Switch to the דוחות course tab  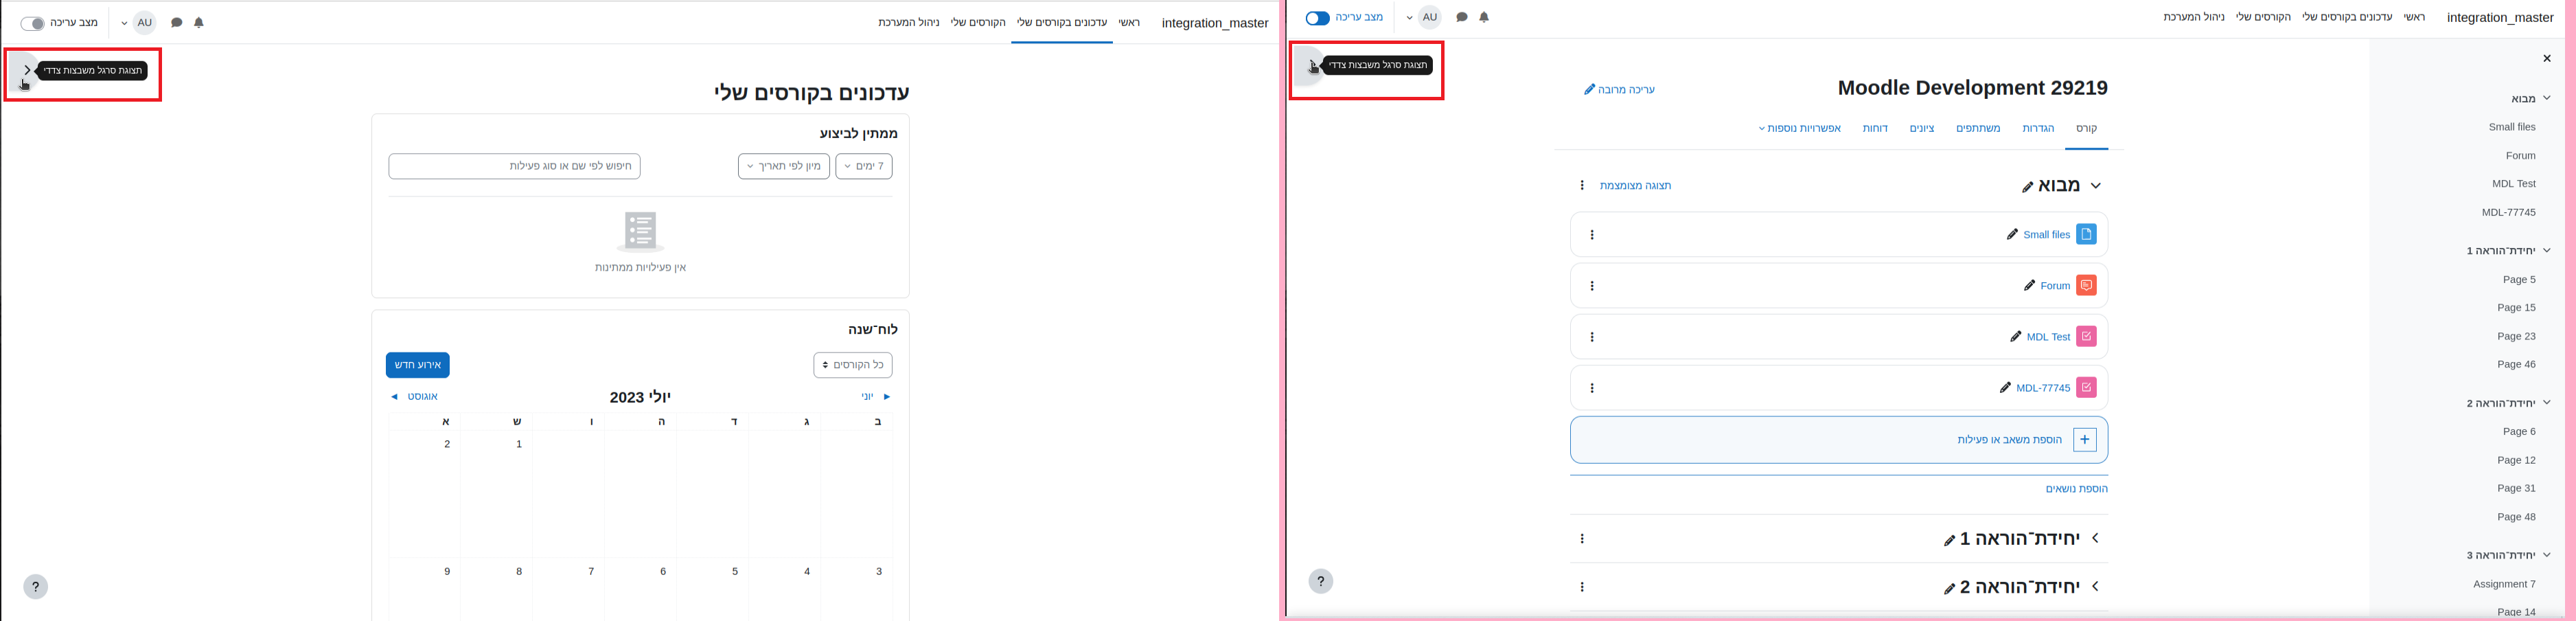pos(1875,128)
